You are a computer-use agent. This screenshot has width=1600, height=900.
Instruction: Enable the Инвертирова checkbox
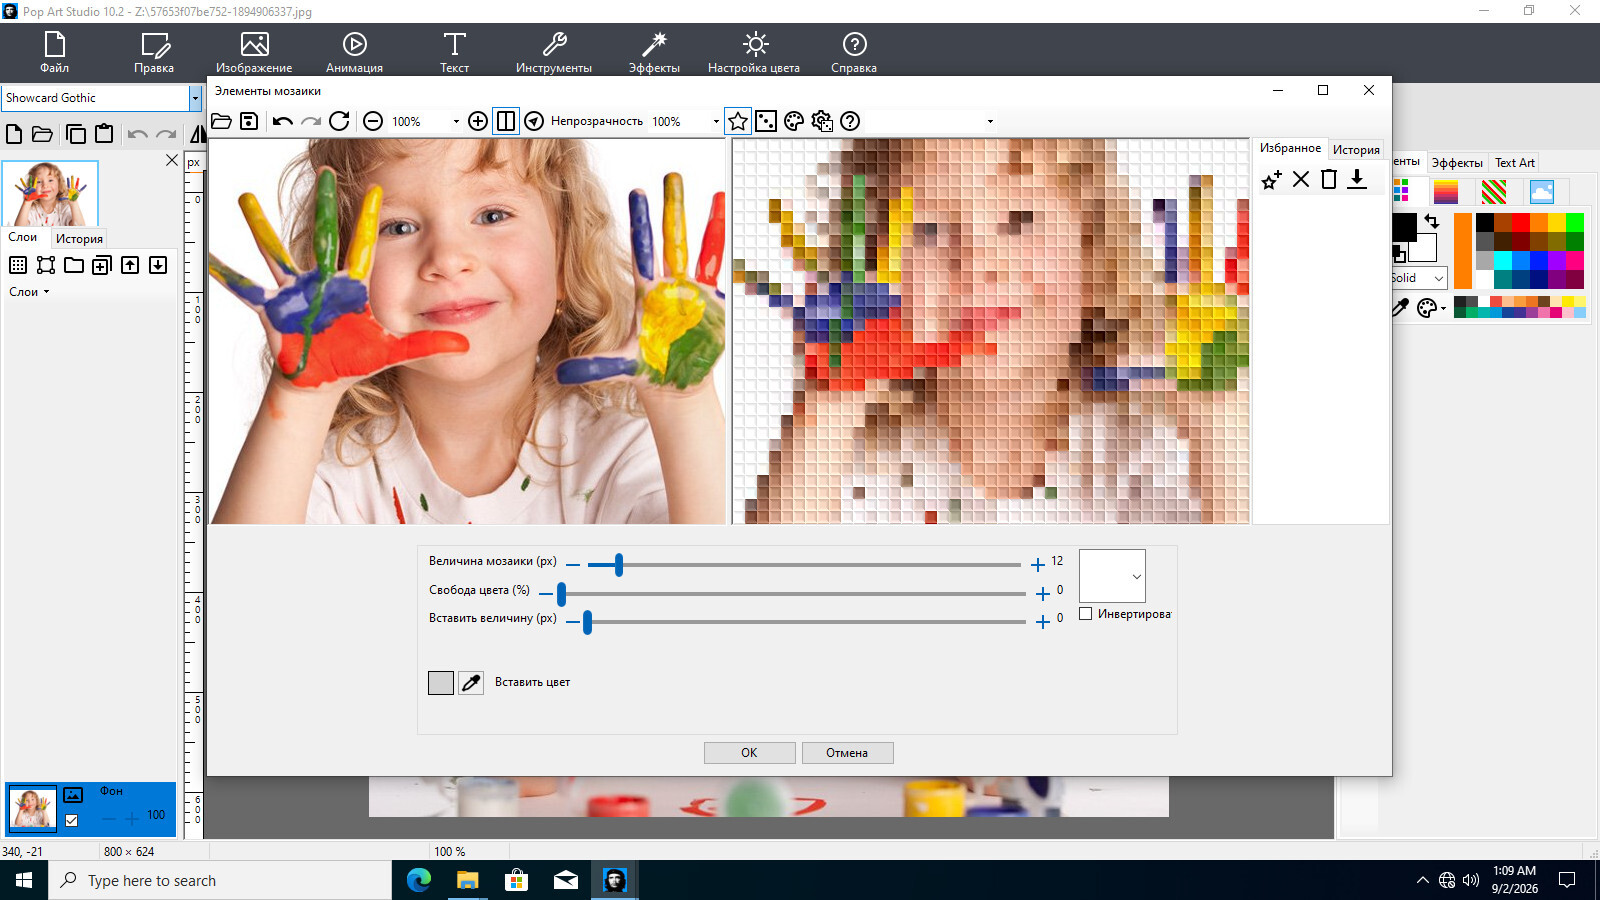pos(1086,614)
